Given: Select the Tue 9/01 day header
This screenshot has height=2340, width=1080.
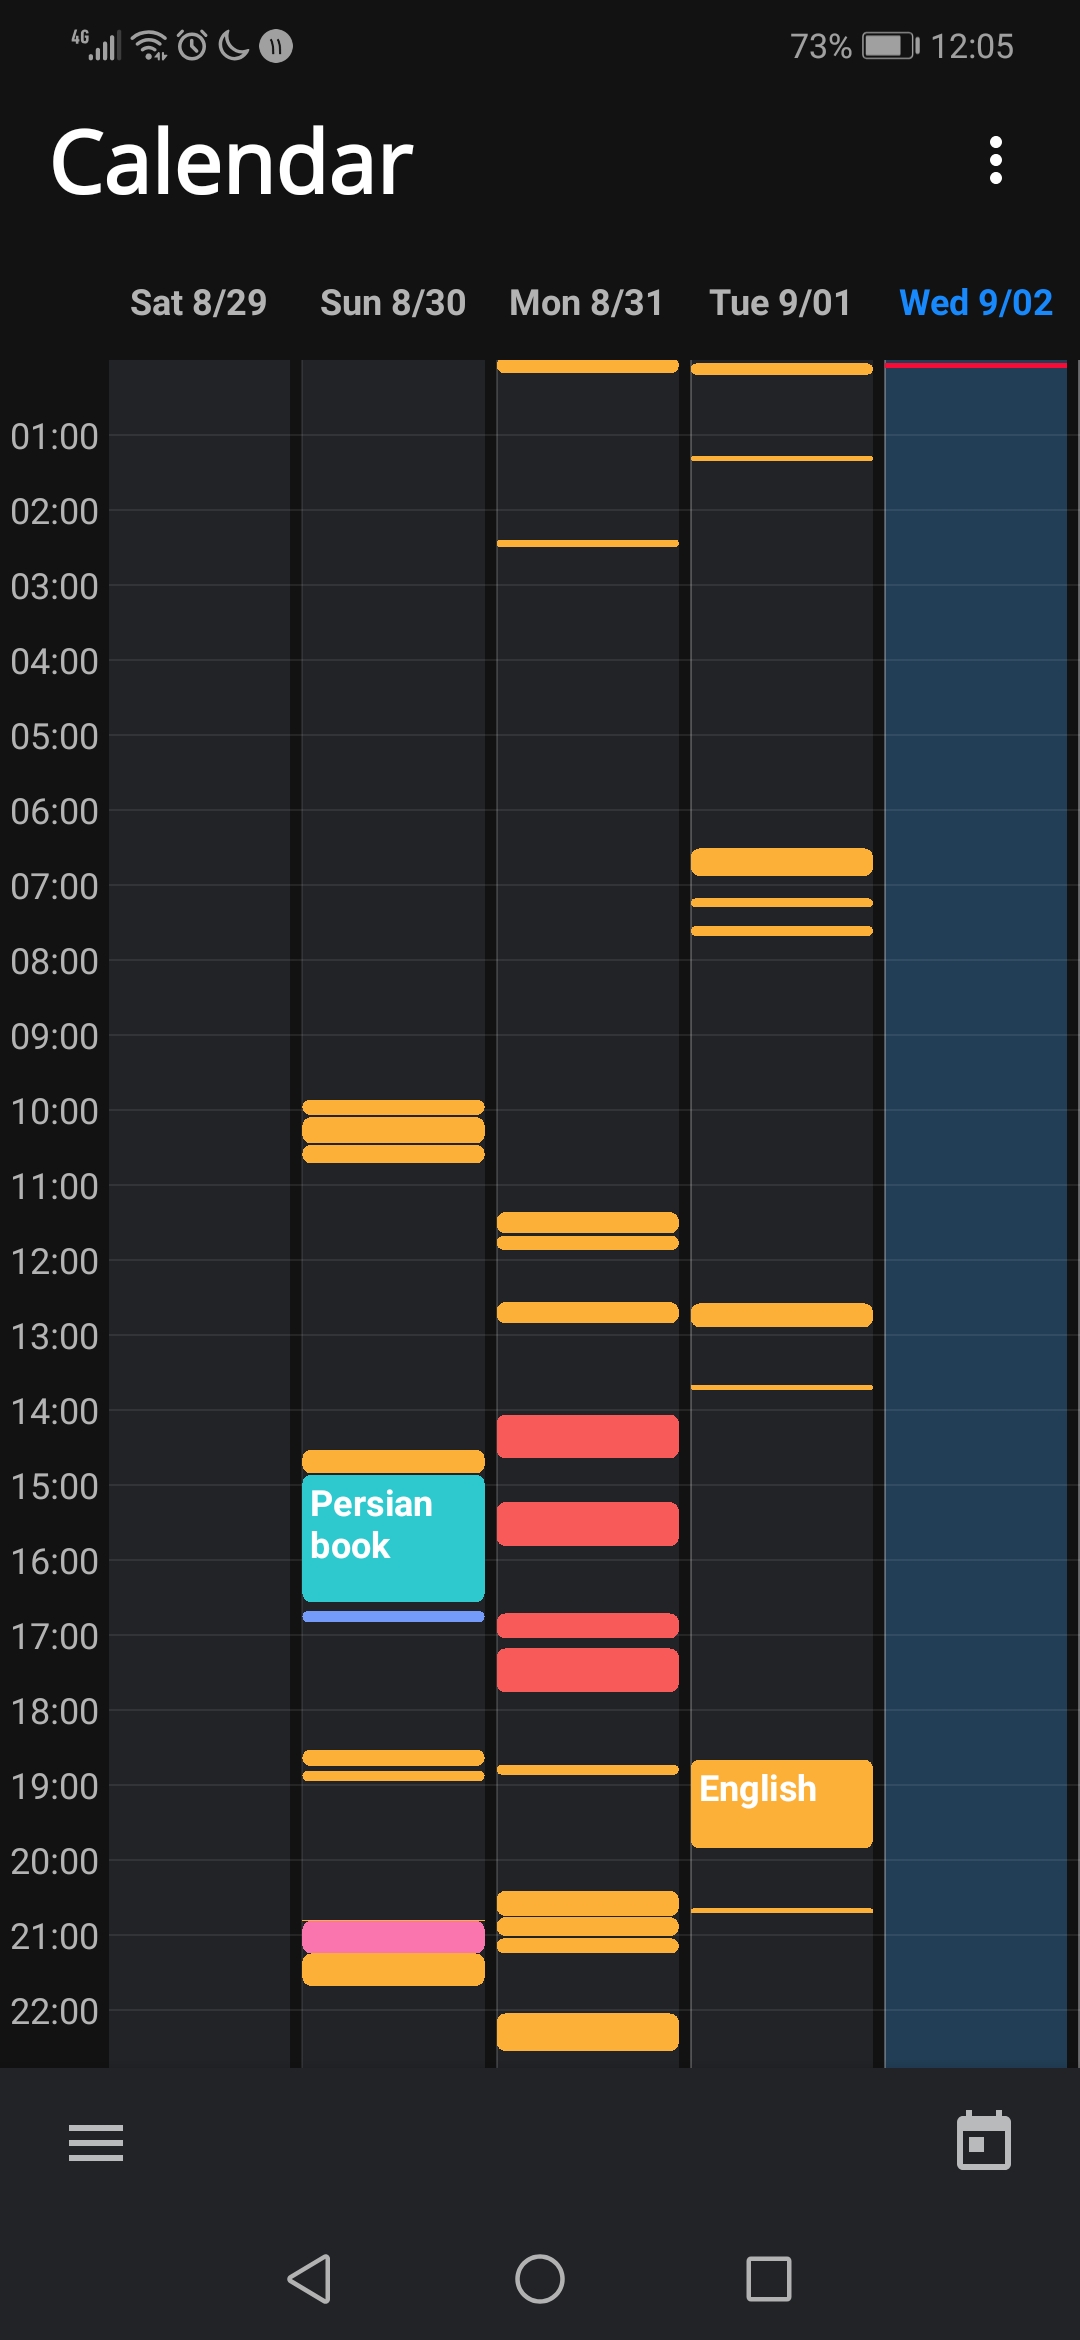Looking at the screenshot, I should [x=780, y=302].
